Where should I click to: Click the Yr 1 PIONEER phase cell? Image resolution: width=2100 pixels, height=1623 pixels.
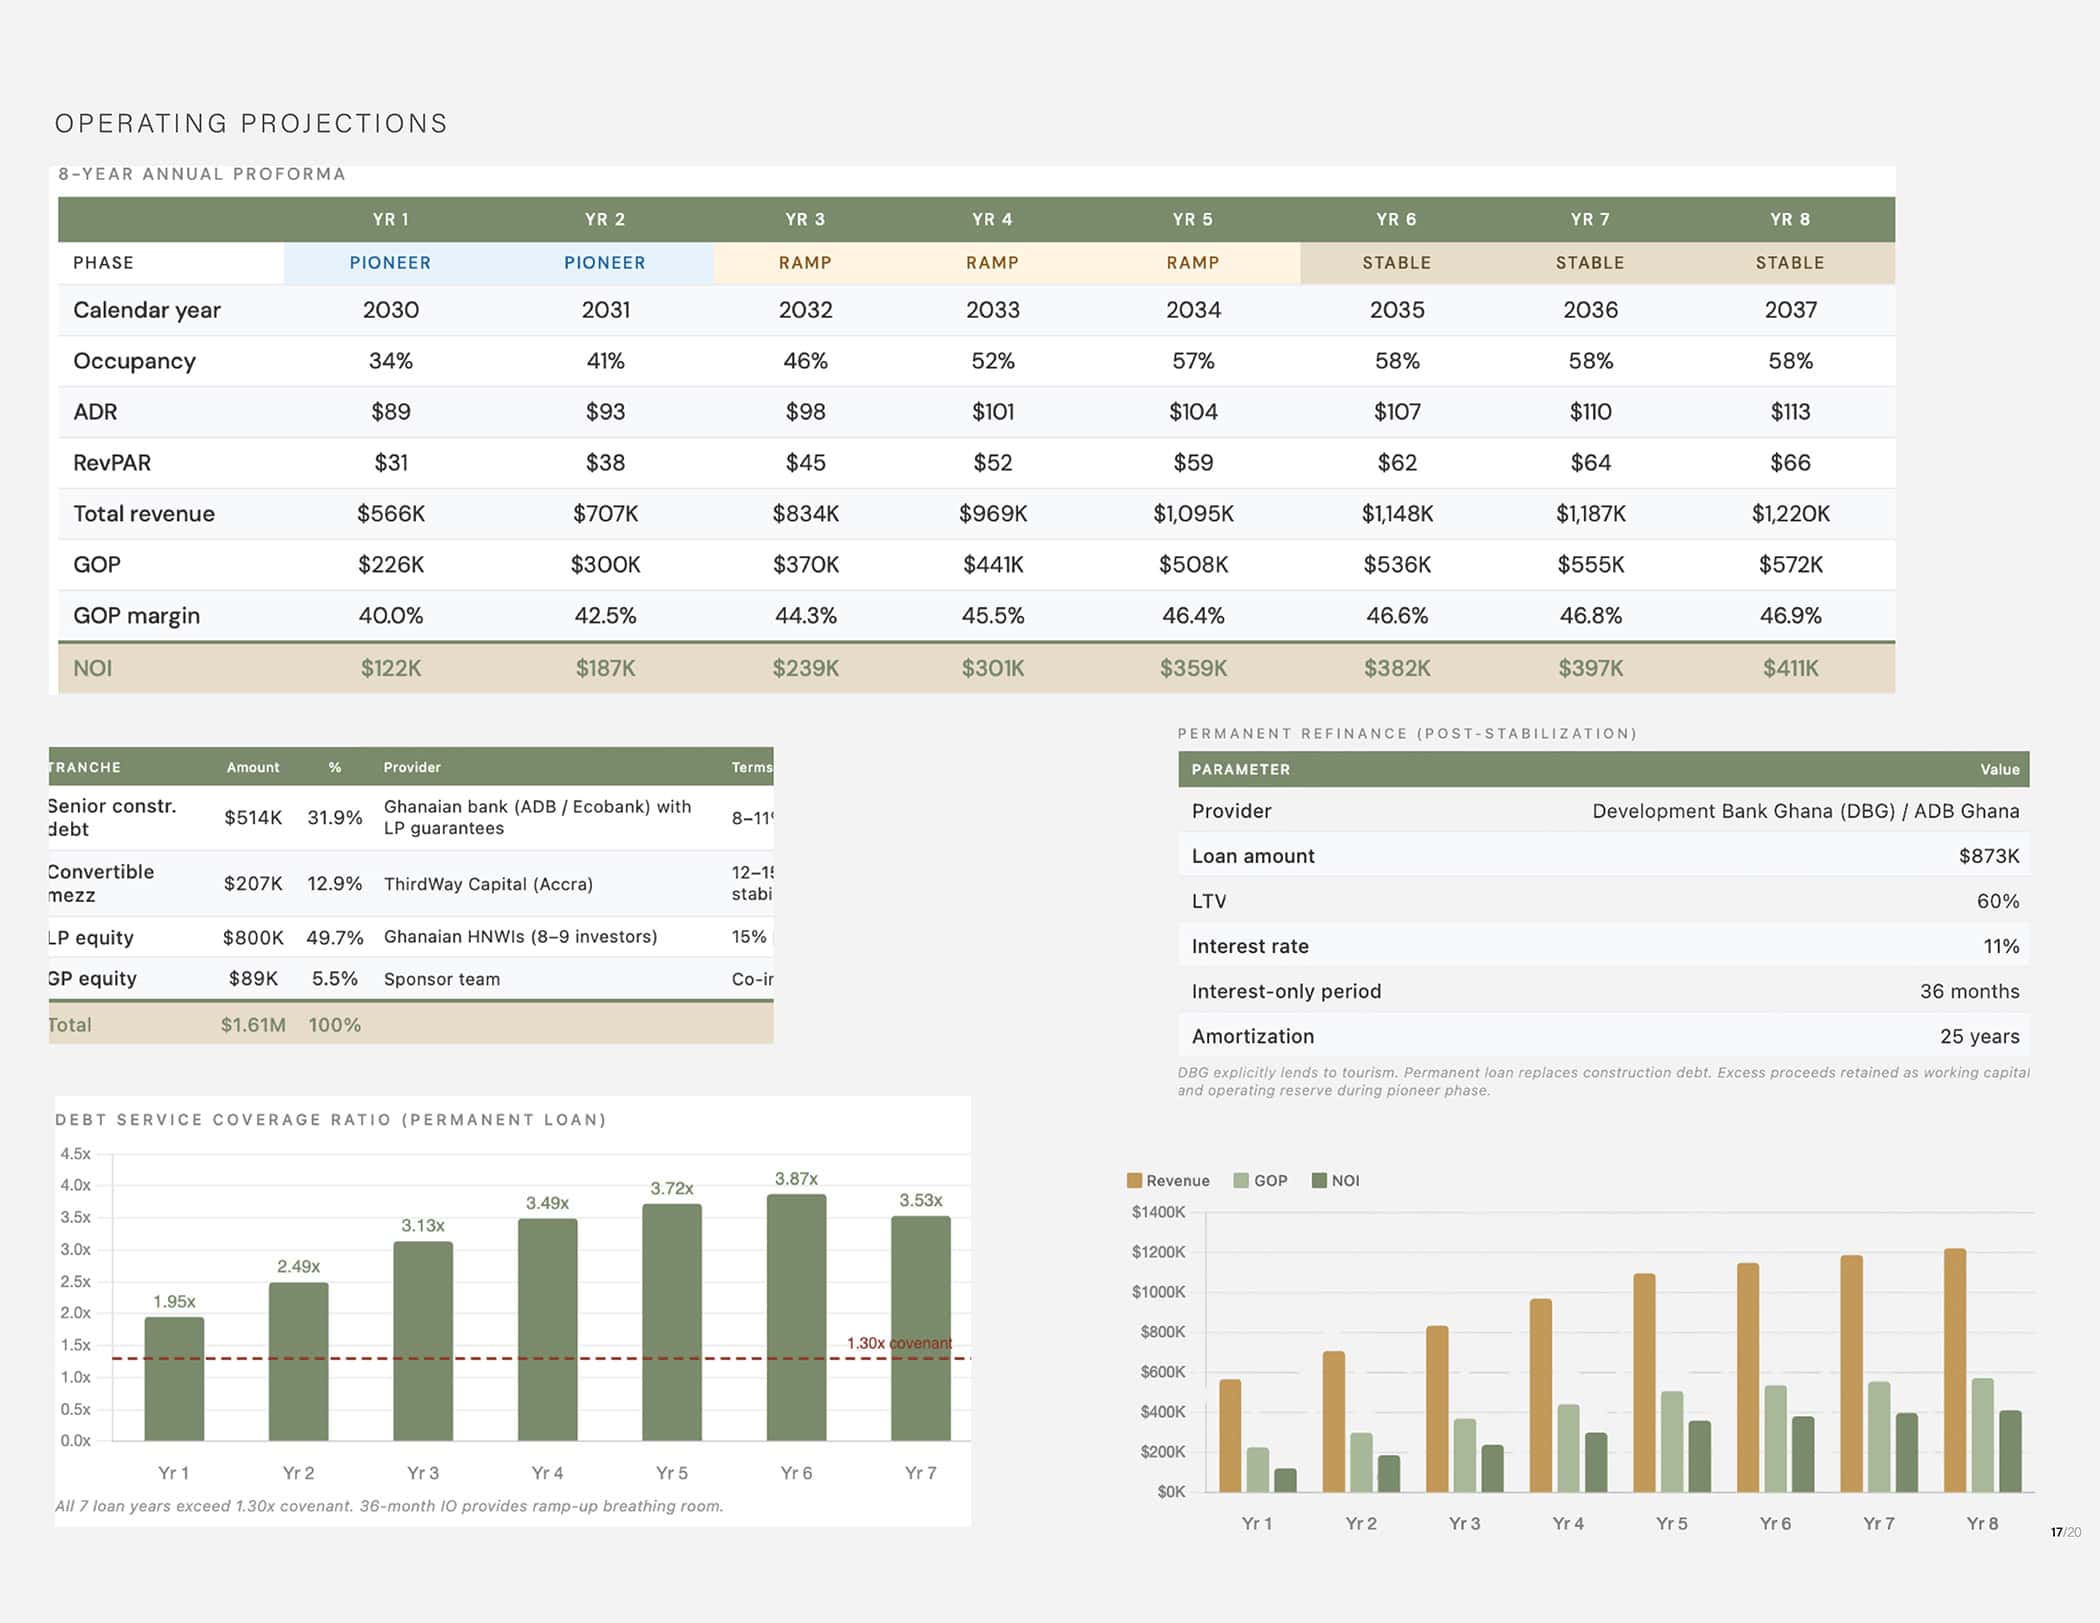click(390, 263)
